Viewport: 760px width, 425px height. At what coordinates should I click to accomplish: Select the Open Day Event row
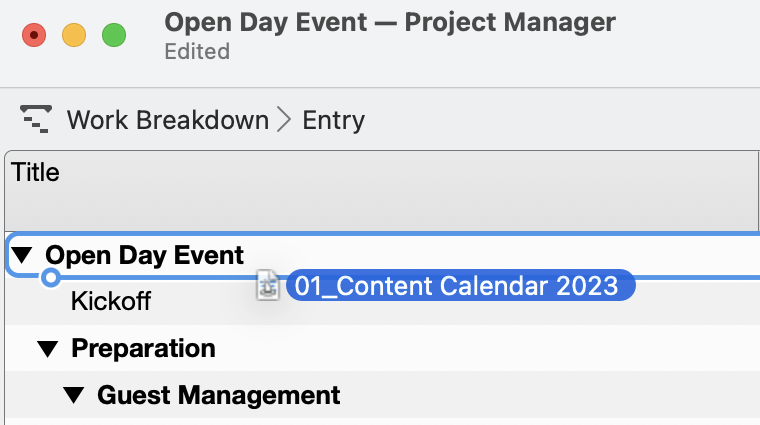145,255
